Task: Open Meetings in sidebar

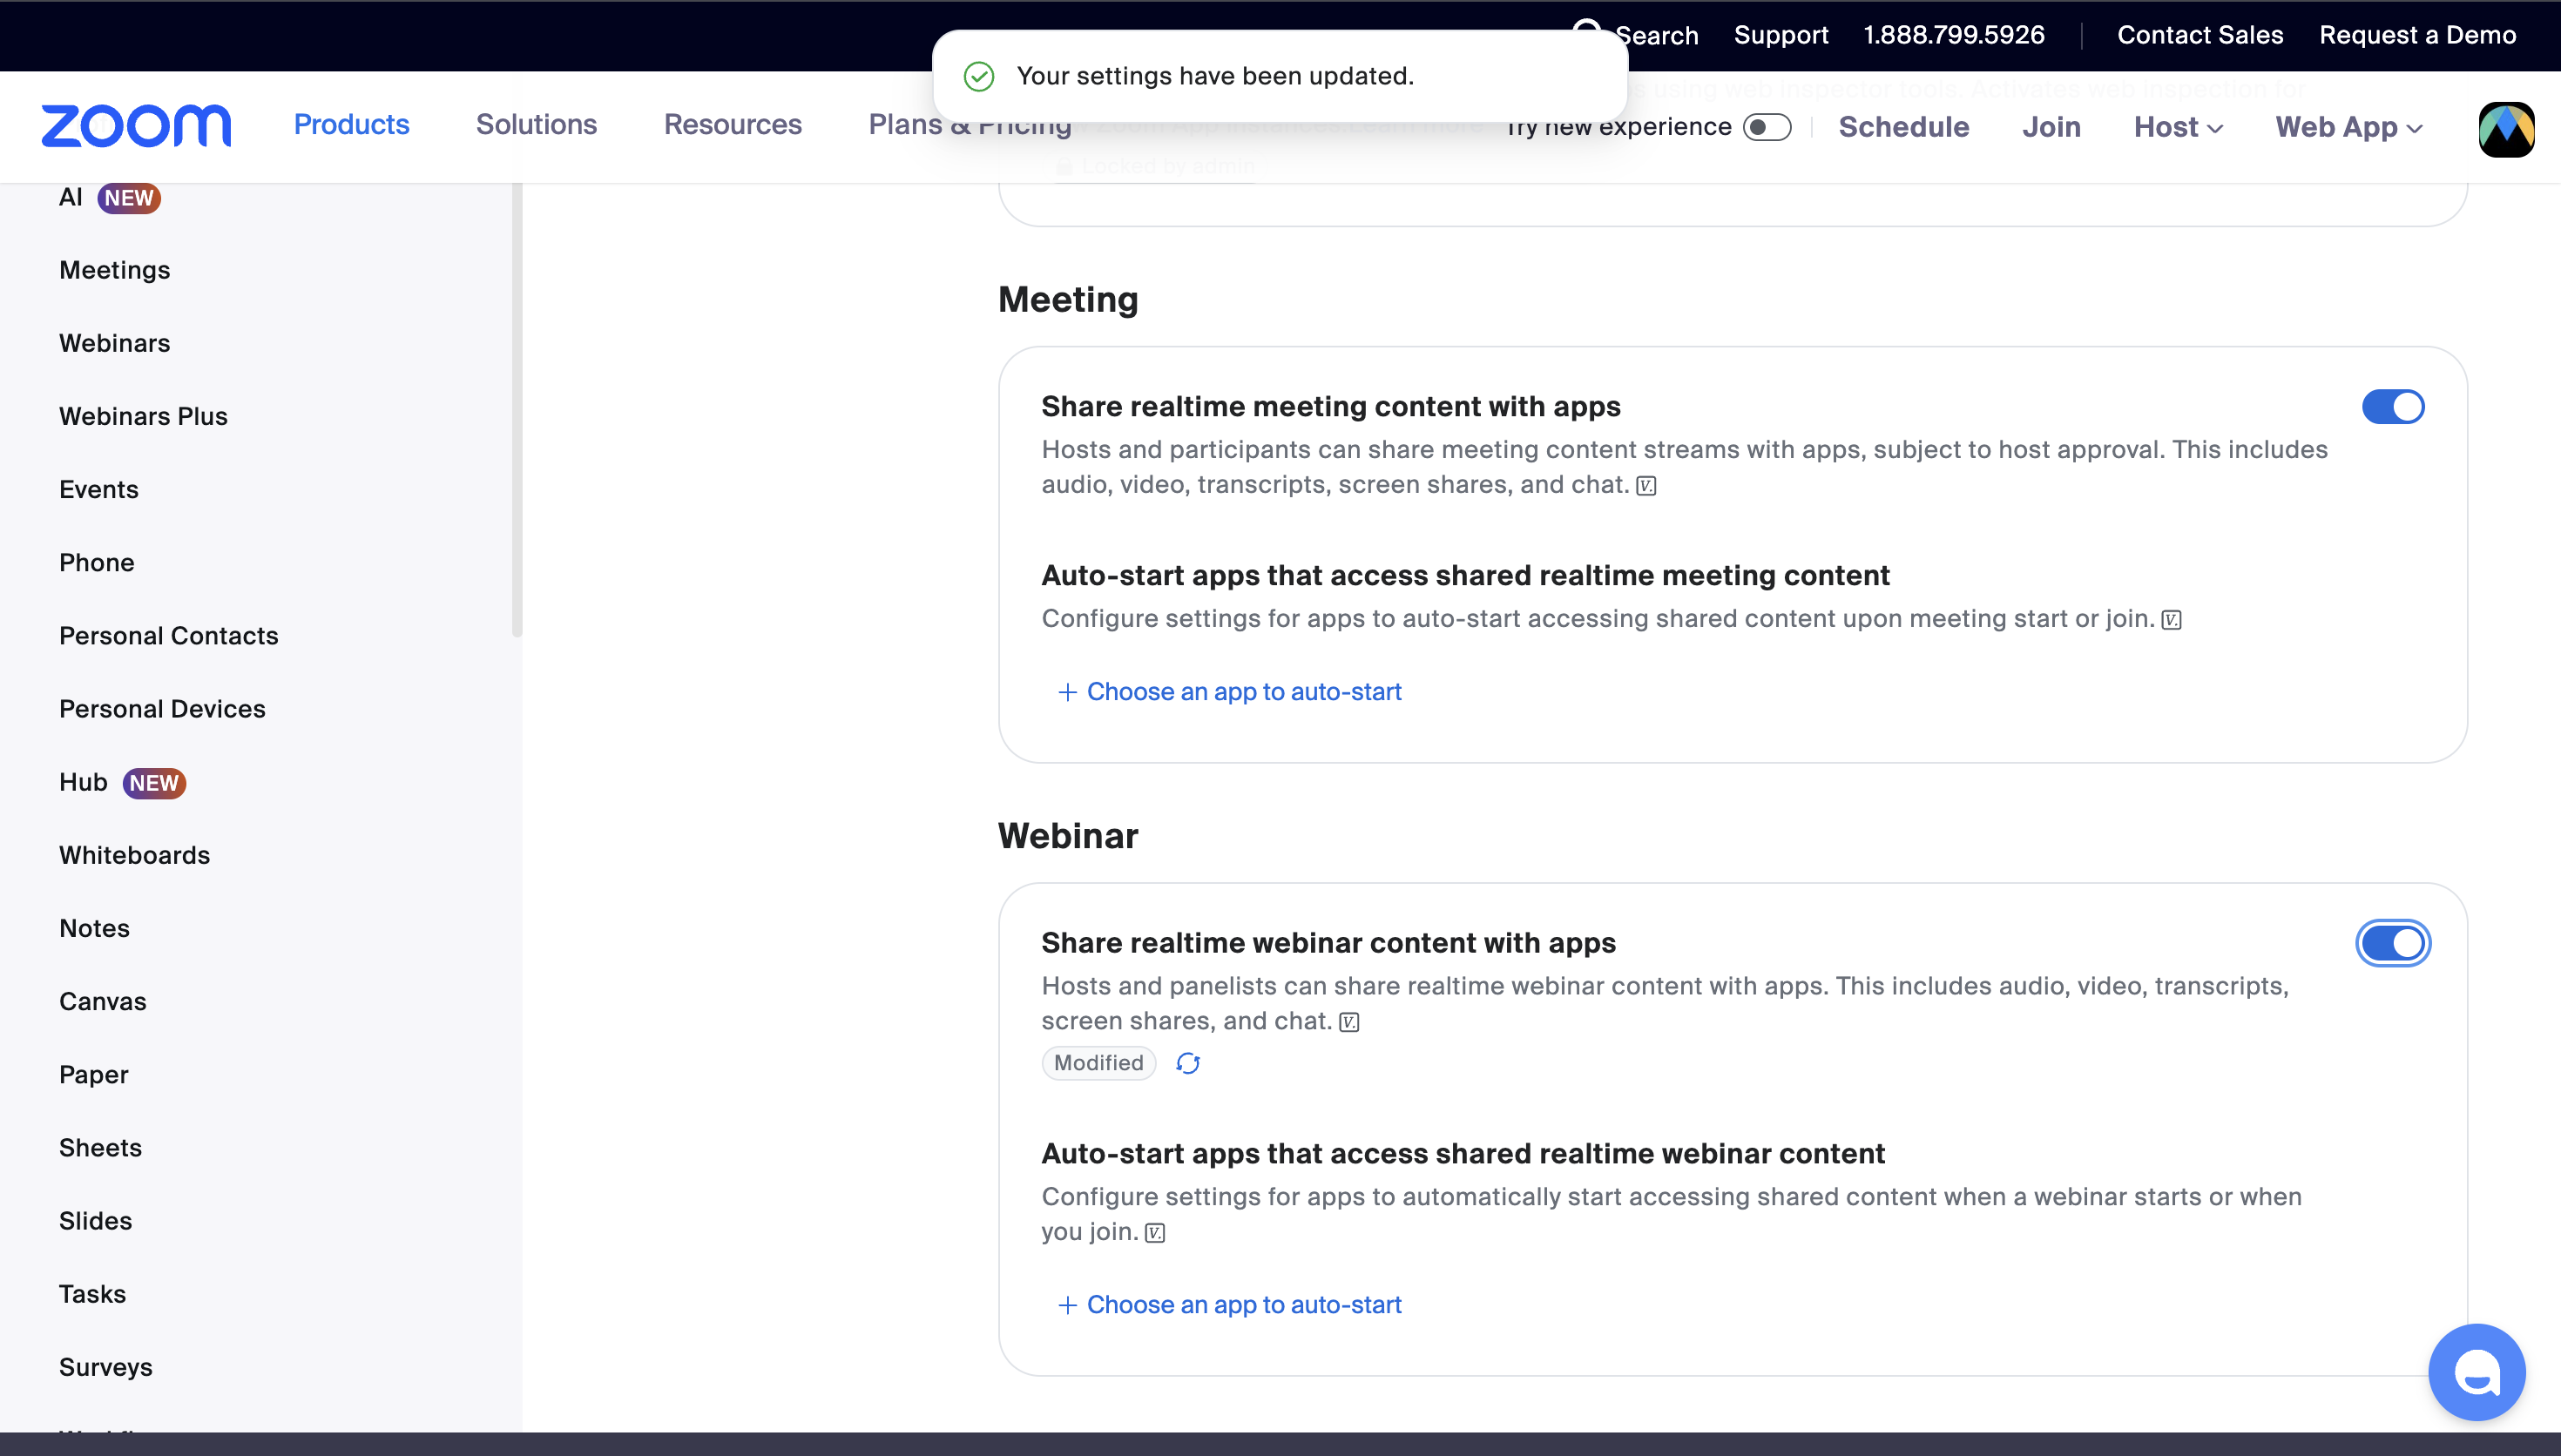Action: (x=115, y=270)
